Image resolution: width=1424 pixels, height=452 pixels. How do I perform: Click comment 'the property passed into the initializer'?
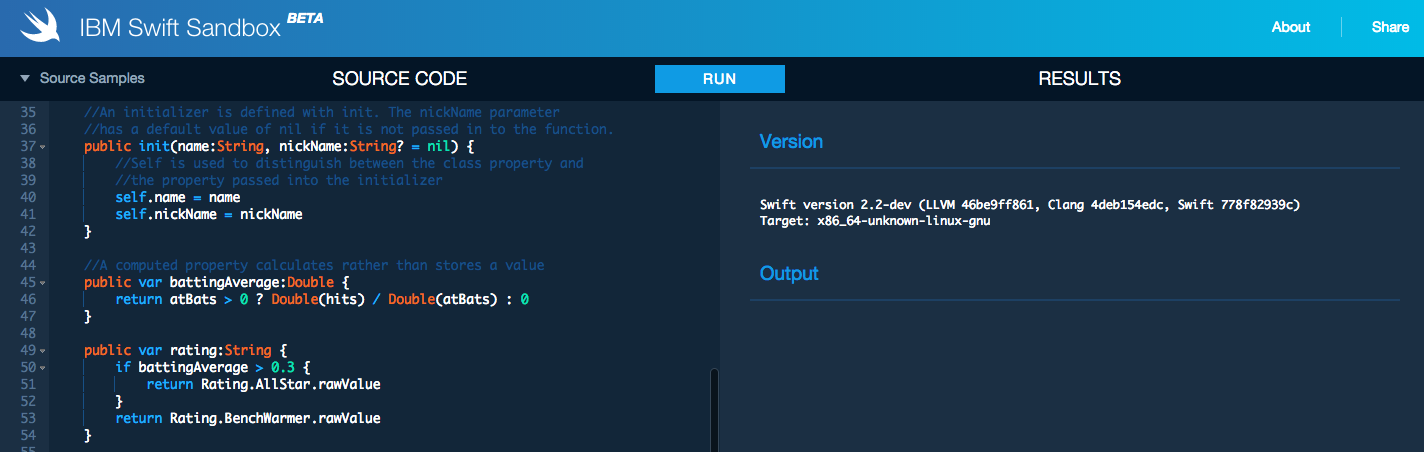(279, 180)
